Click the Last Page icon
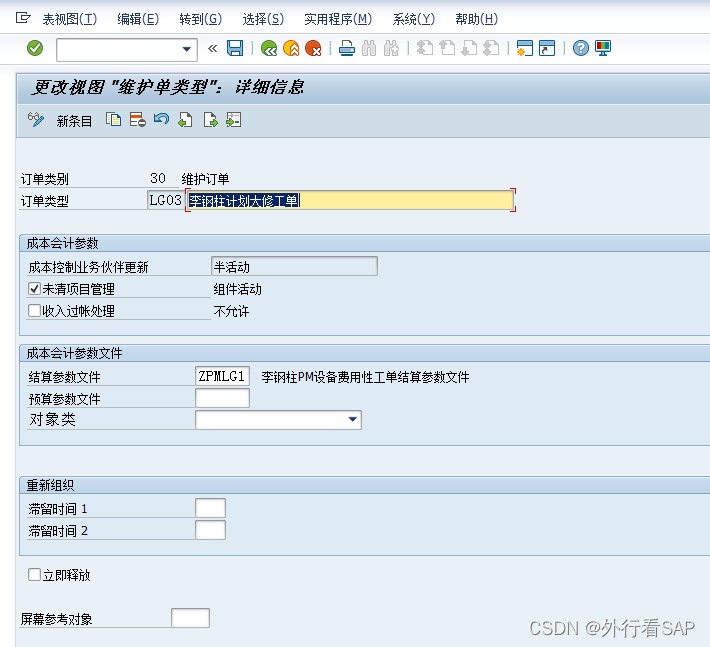 (491, 48)
